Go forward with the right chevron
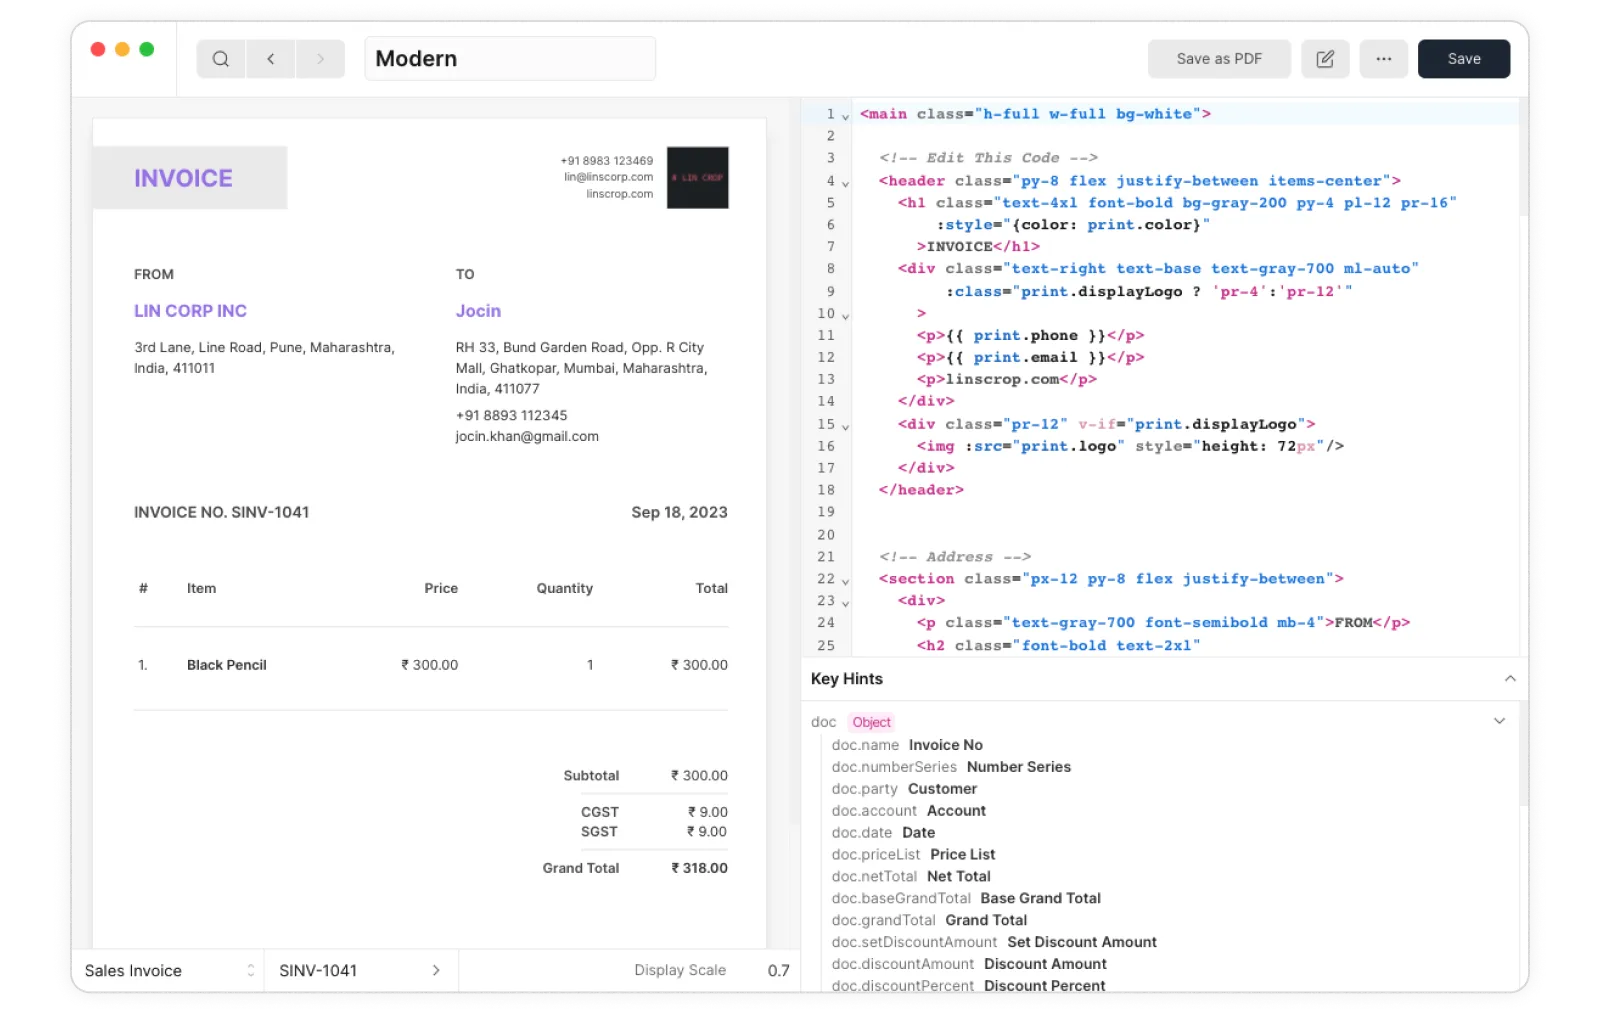The image size is (1600, 1014). click(x=320, y=59)
